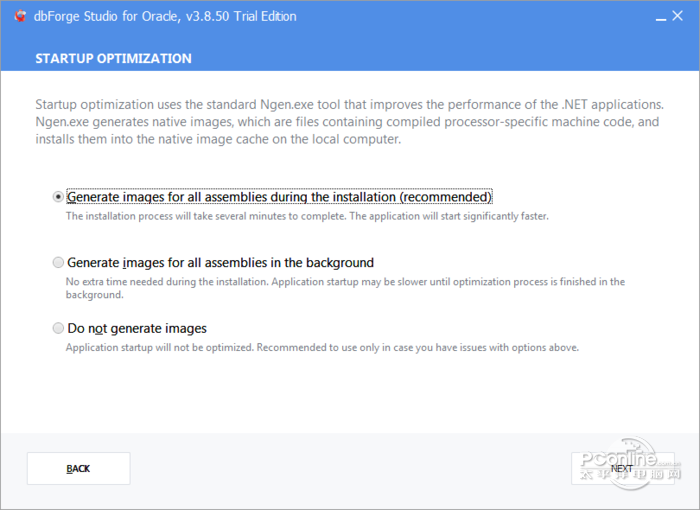Proceed with the NEXT button

click(x=621, y=468)
